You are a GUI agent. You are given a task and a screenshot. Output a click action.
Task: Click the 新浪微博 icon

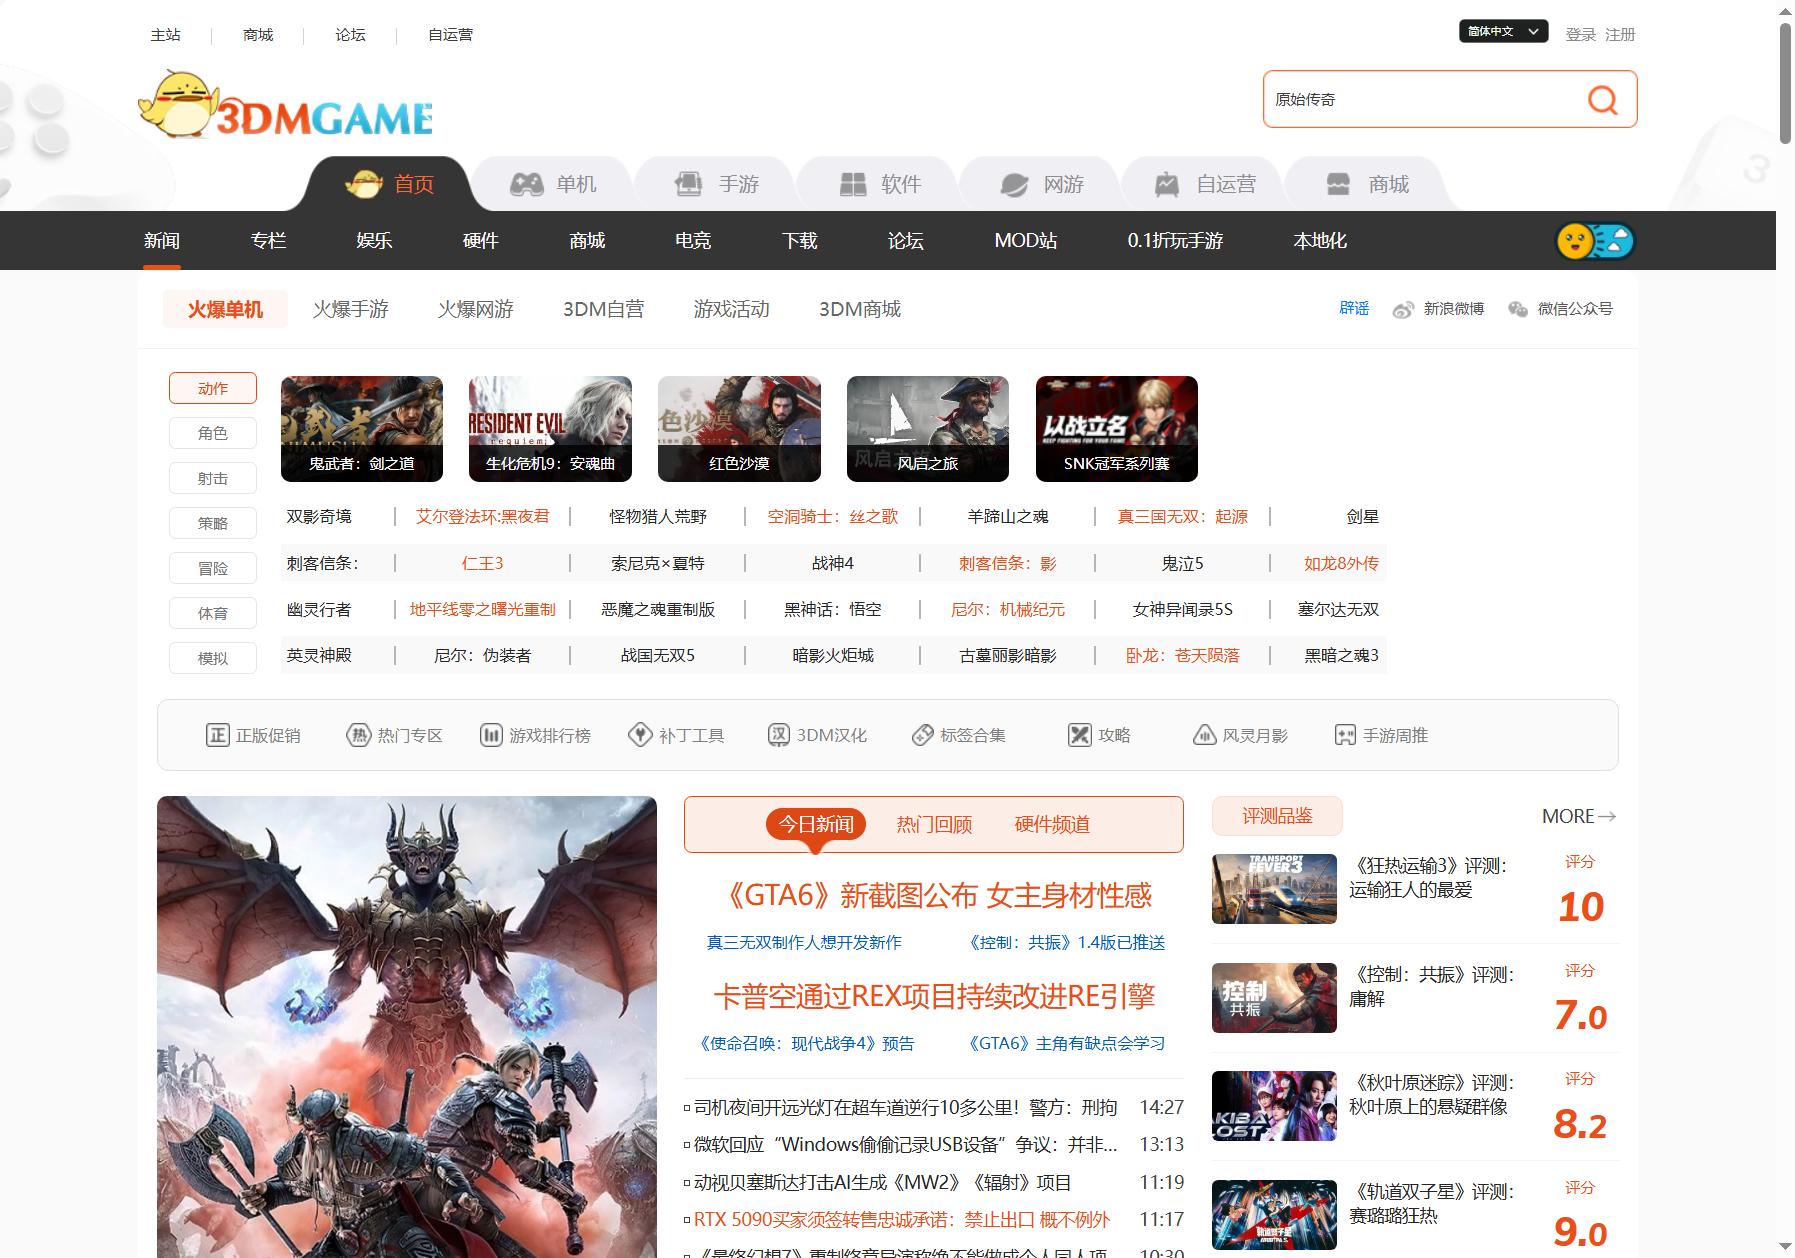[x=1402, y=310]
